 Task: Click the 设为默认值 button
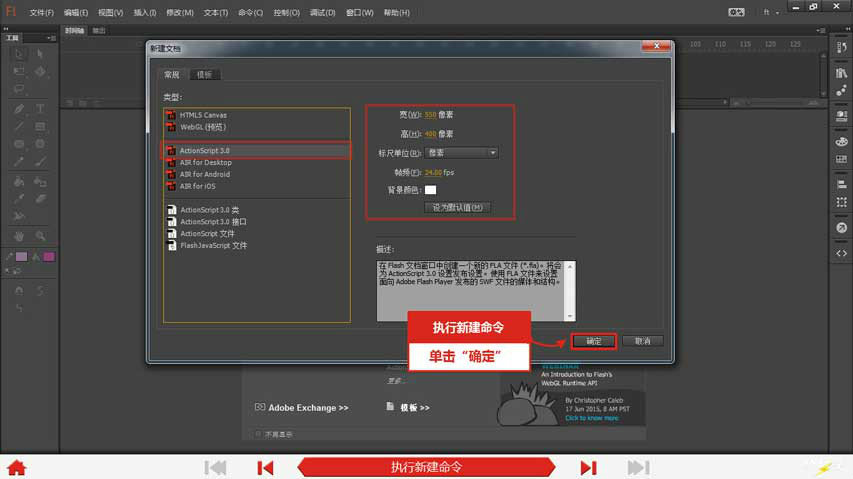point(458,208)
